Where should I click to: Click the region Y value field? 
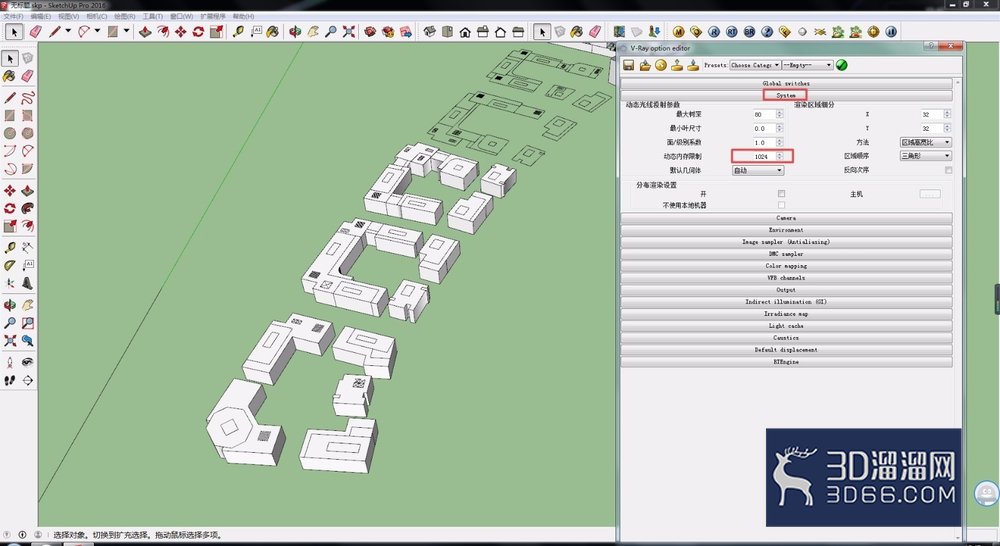[x=930, y=128]
